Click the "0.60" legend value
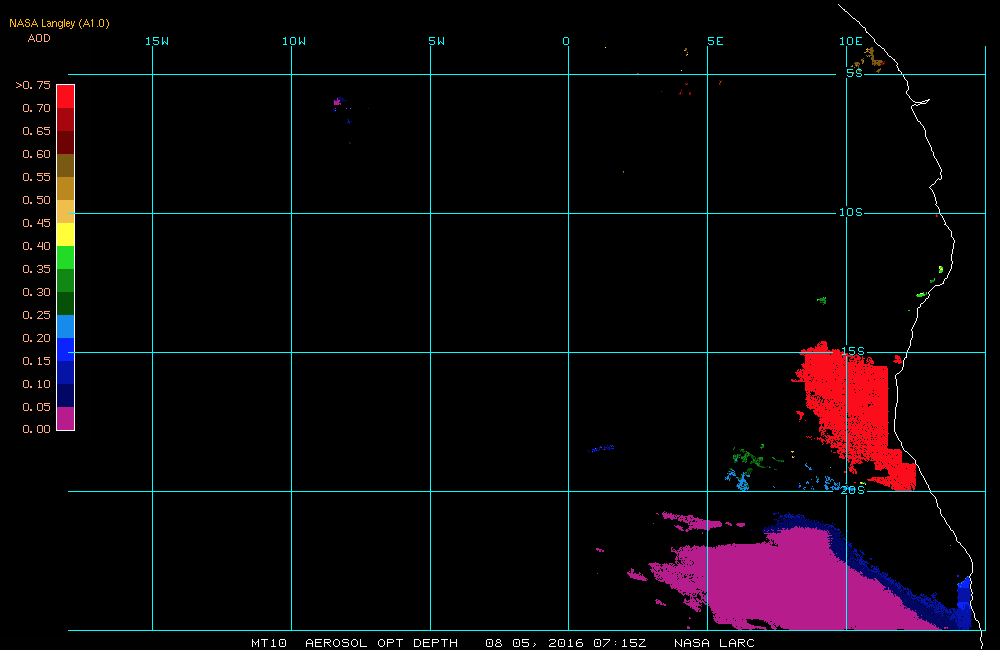 (x=36, y=154)
